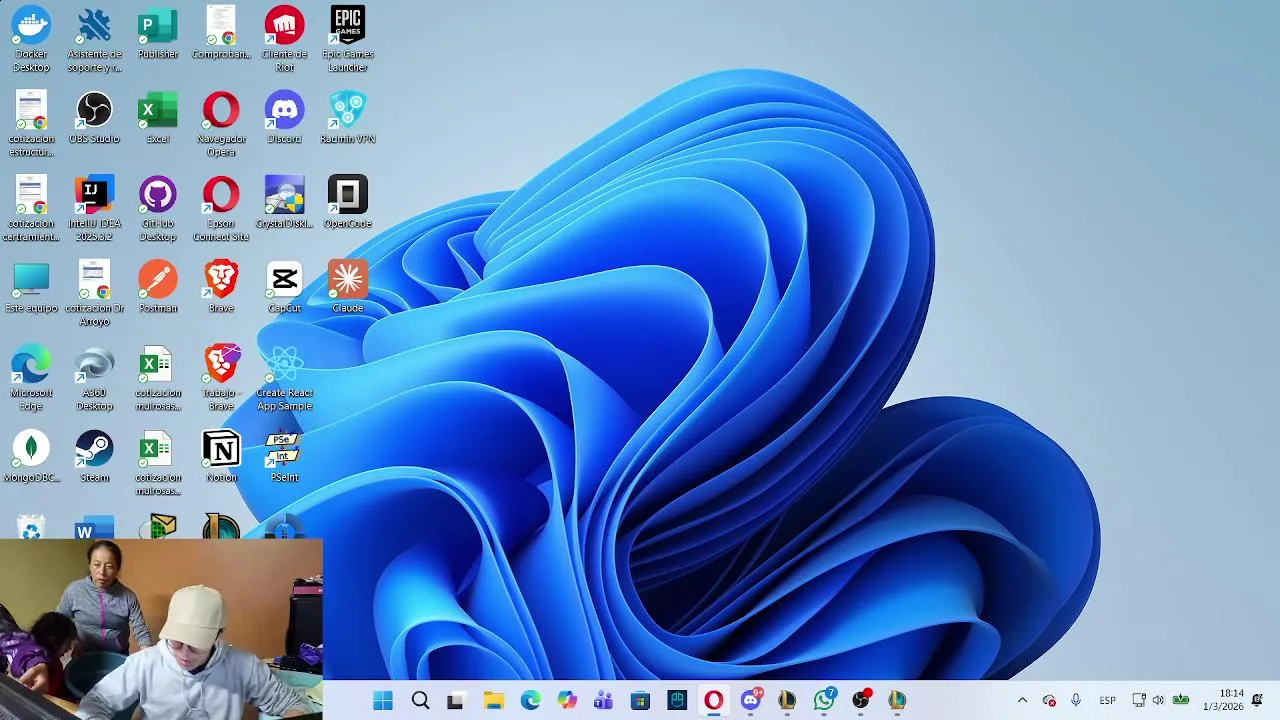Select the Este equipo icon
The width and height of the screenshot is (1280, 720).
[31, 288]
